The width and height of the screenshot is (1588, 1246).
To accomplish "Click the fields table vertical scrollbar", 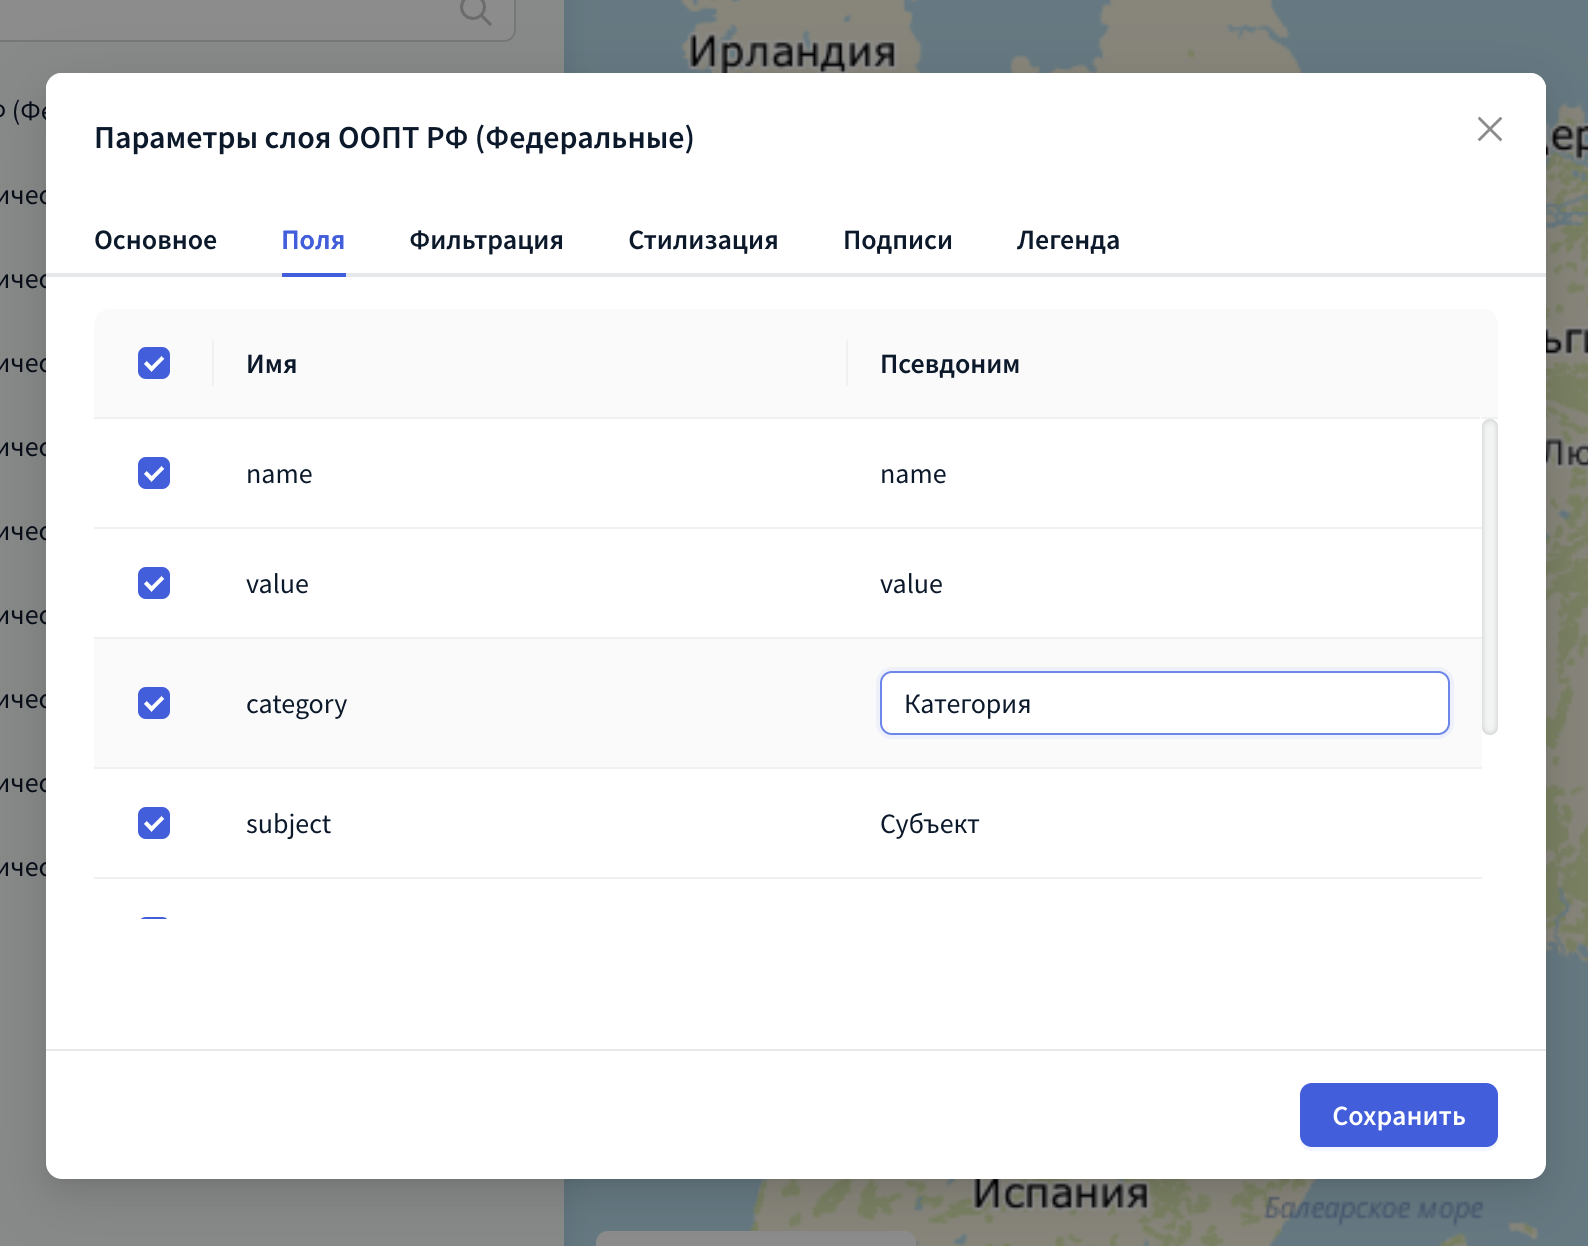I will tap(1489, 576).
